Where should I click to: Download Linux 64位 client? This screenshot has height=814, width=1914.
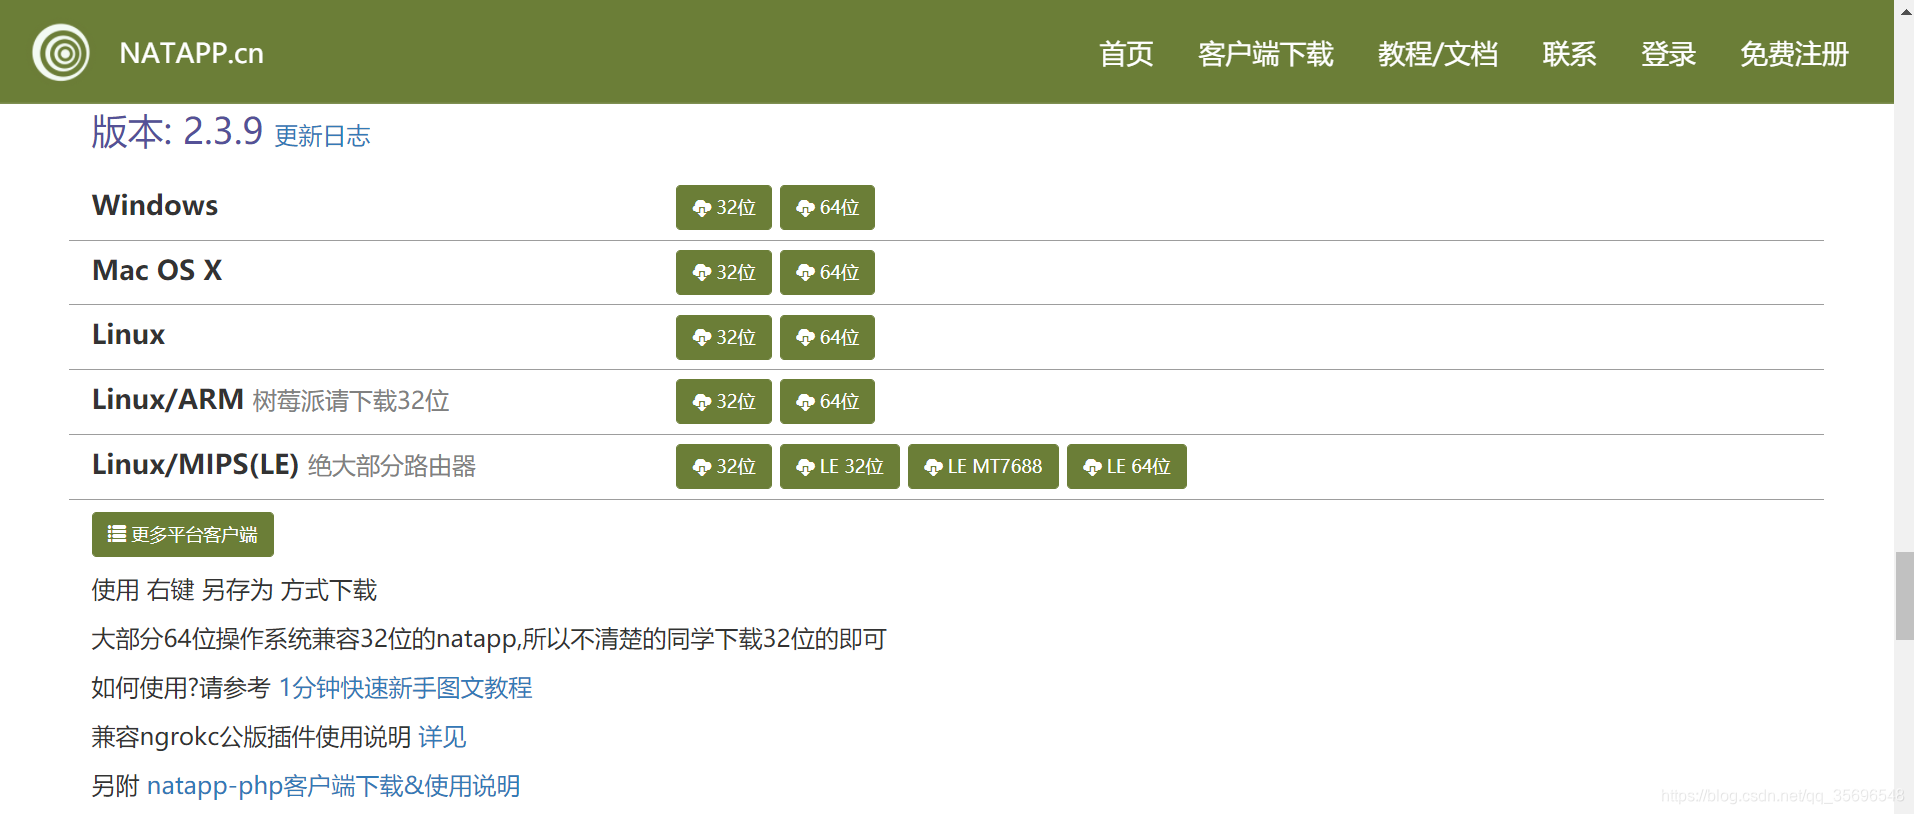(827, 337)
